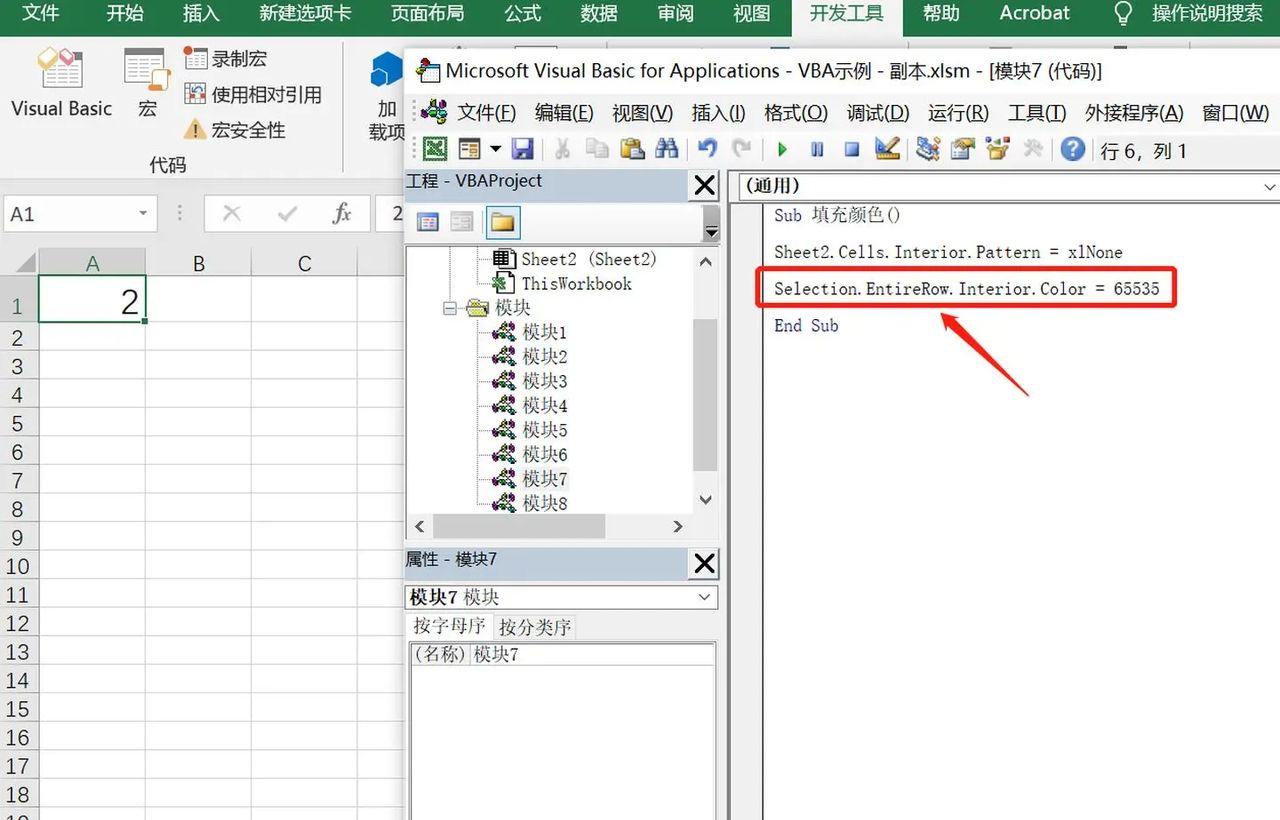Click the Undo icon in the VBA toolbar

709,149
